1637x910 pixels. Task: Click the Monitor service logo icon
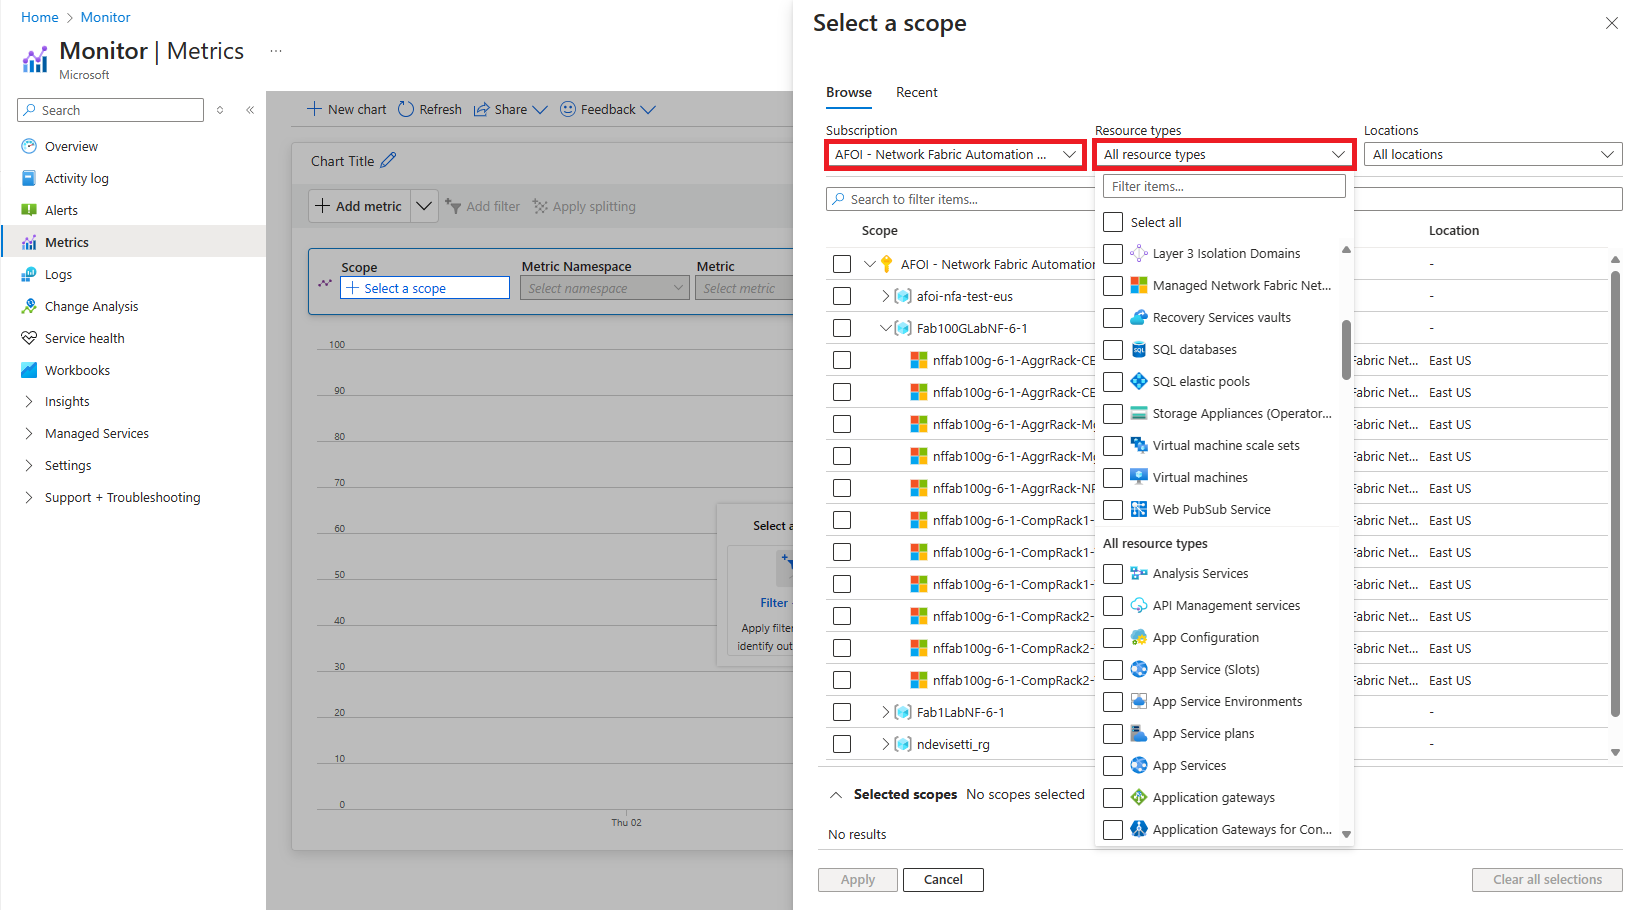tap(35, 60)
